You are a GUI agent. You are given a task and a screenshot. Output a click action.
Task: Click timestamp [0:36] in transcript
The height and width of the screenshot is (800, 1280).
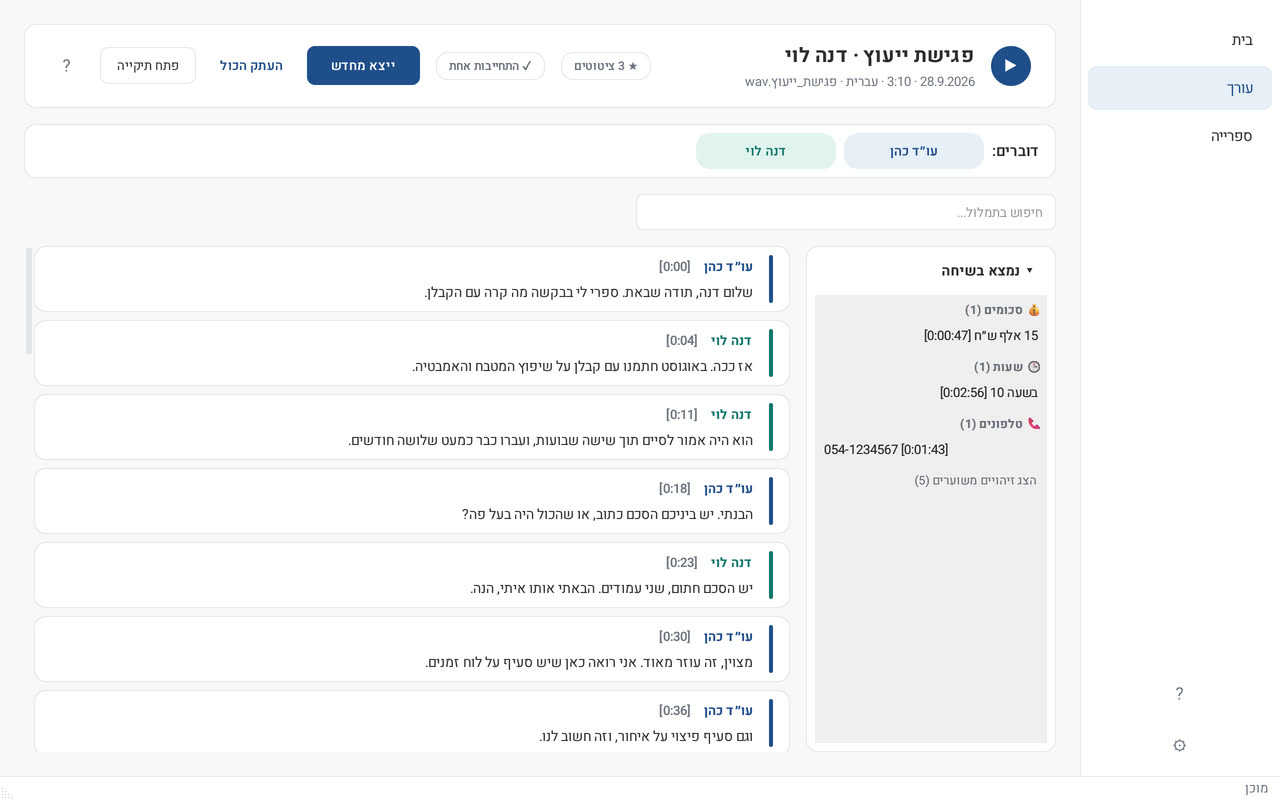point(674,711)
